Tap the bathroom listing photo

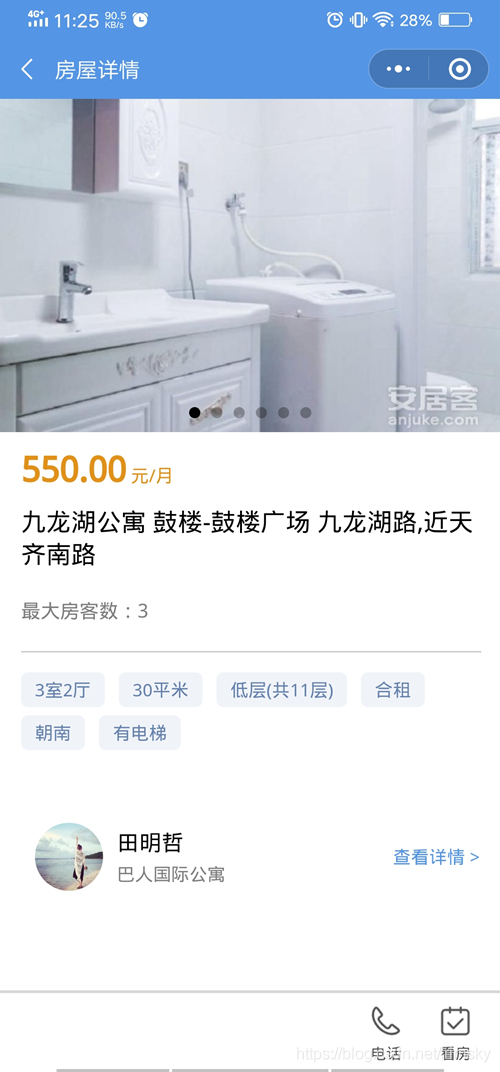(x=250, y=265)
